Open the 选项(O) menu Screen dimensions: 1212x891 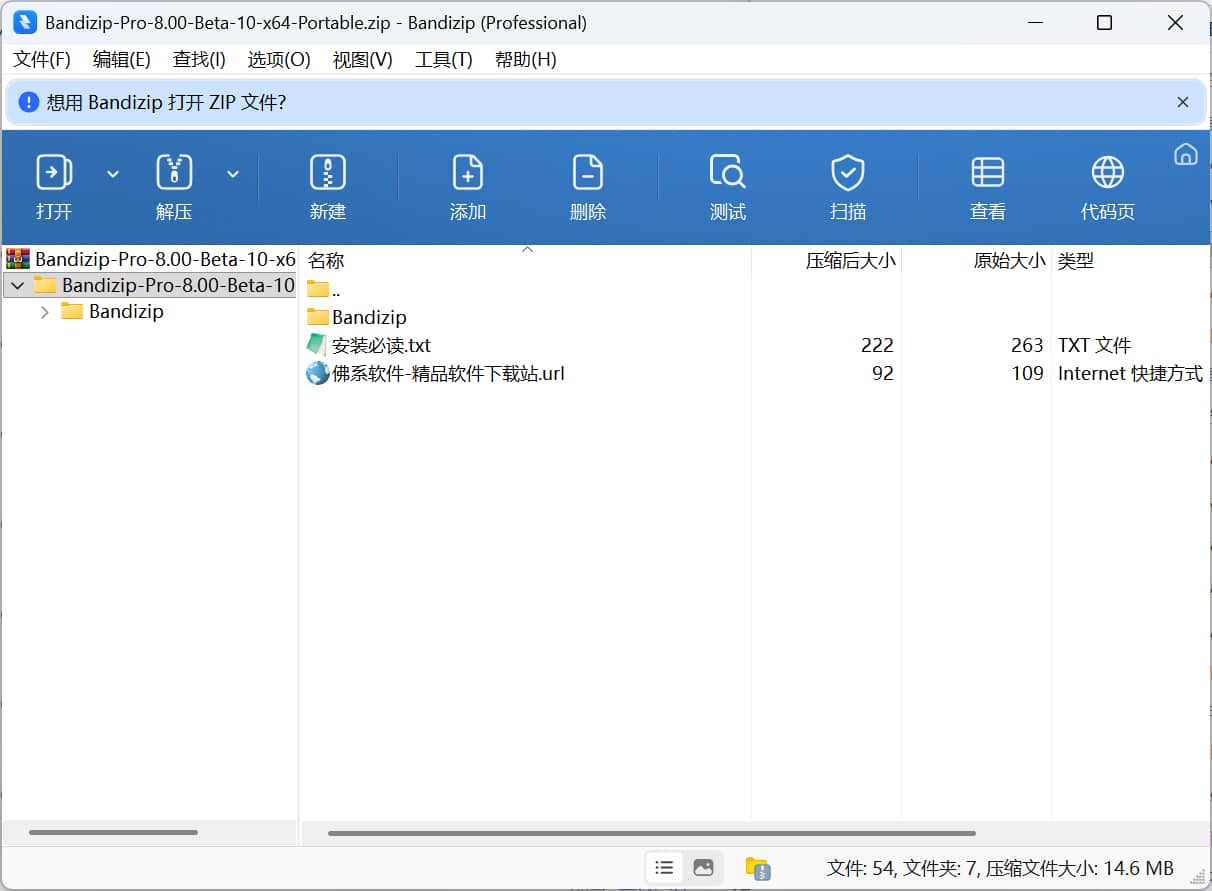pos(279,60)
